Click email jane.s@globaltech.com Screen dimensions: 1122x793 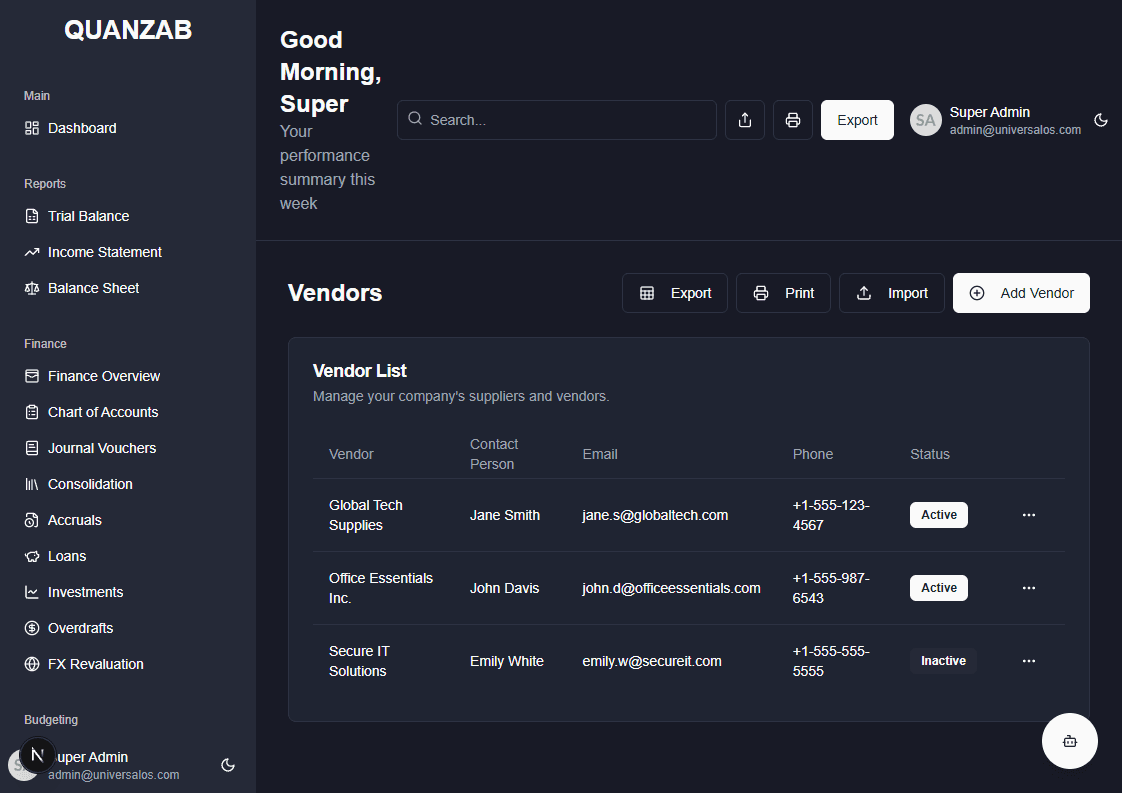pos(655,515)
